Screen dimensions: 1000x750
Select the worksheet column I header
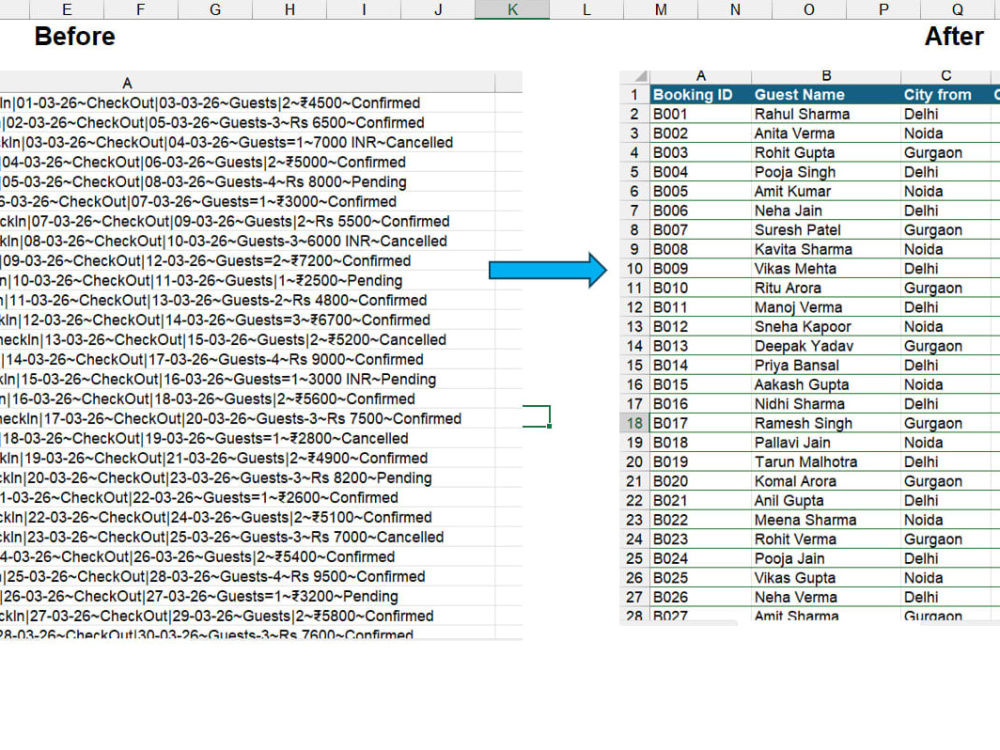364,10
